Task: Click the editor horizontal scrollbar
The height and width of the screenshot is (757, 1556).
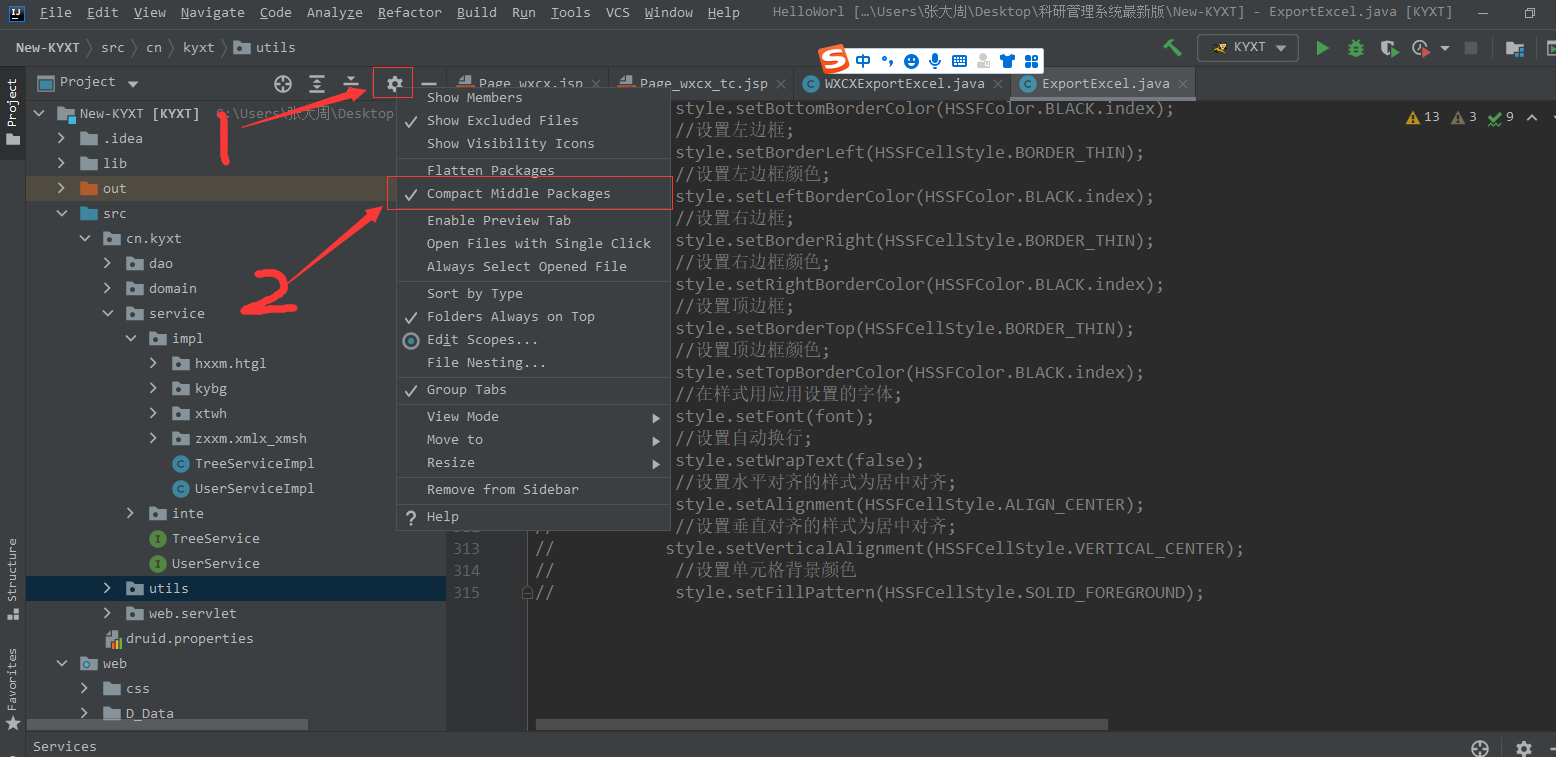Action: [821, 724]
